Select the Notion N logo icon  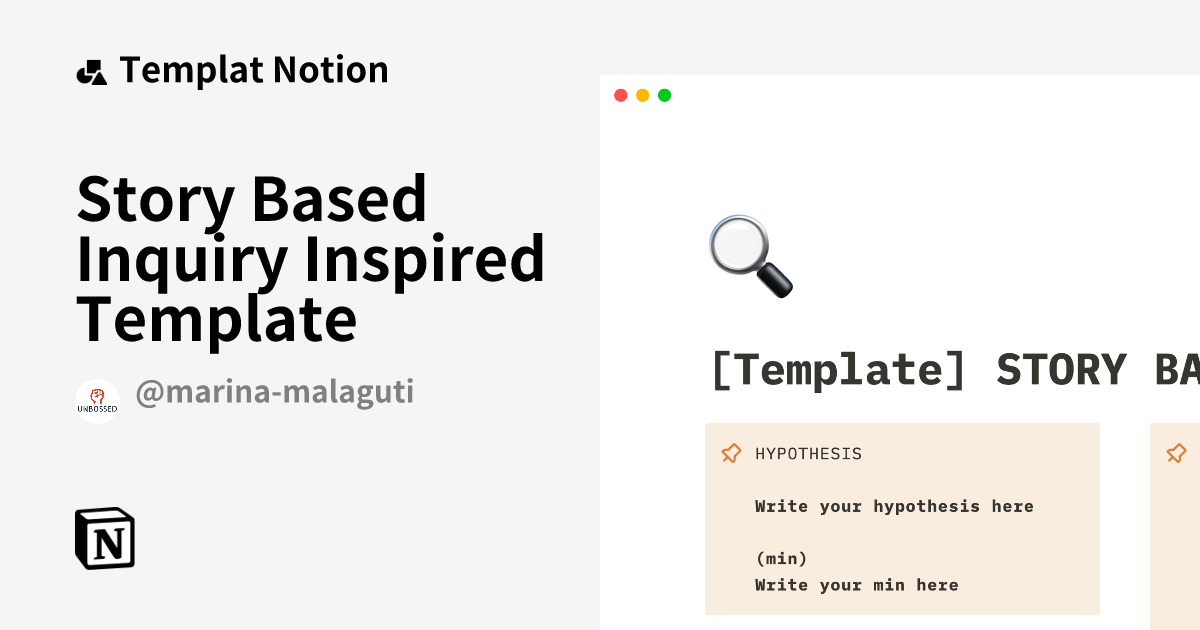pyautogui.click(x=104, y=538)
